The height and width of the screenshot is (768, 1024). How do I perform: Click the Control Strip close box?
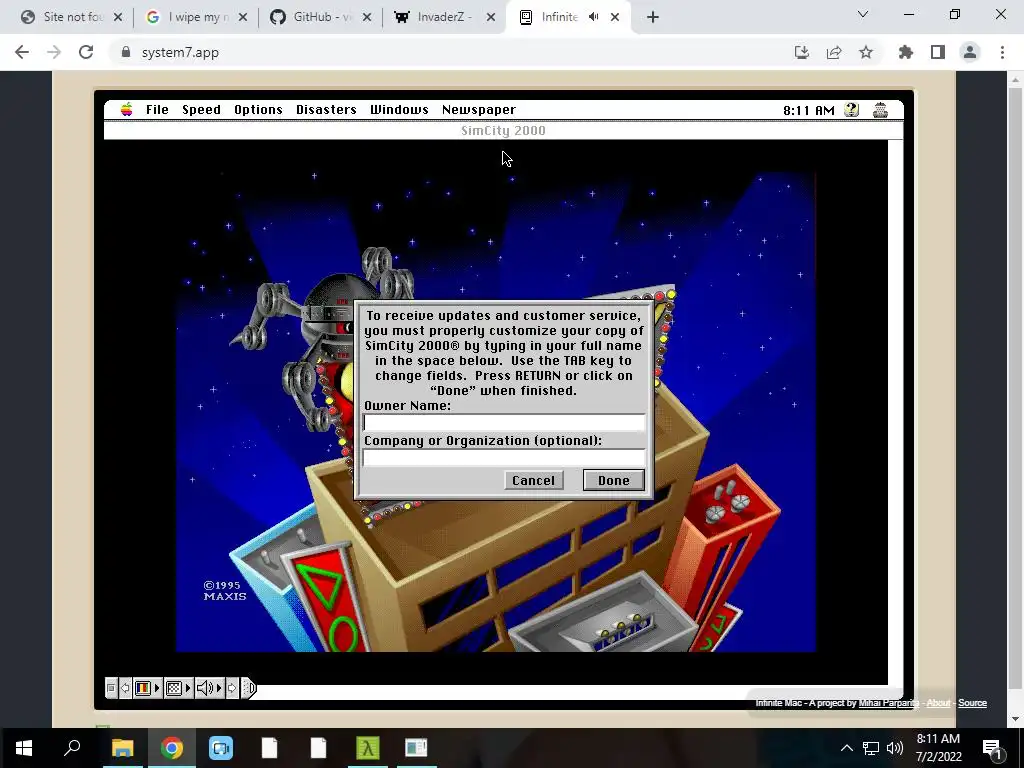(x=111, y=688)
